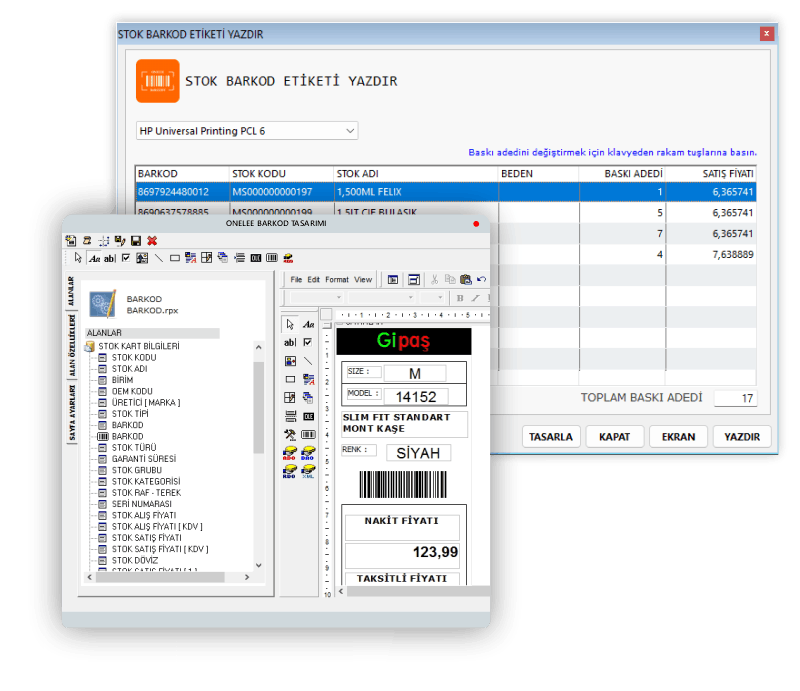Screen dimensions: 800x691
Task: Click the red X delete icon
Action: tap(152, 240)
